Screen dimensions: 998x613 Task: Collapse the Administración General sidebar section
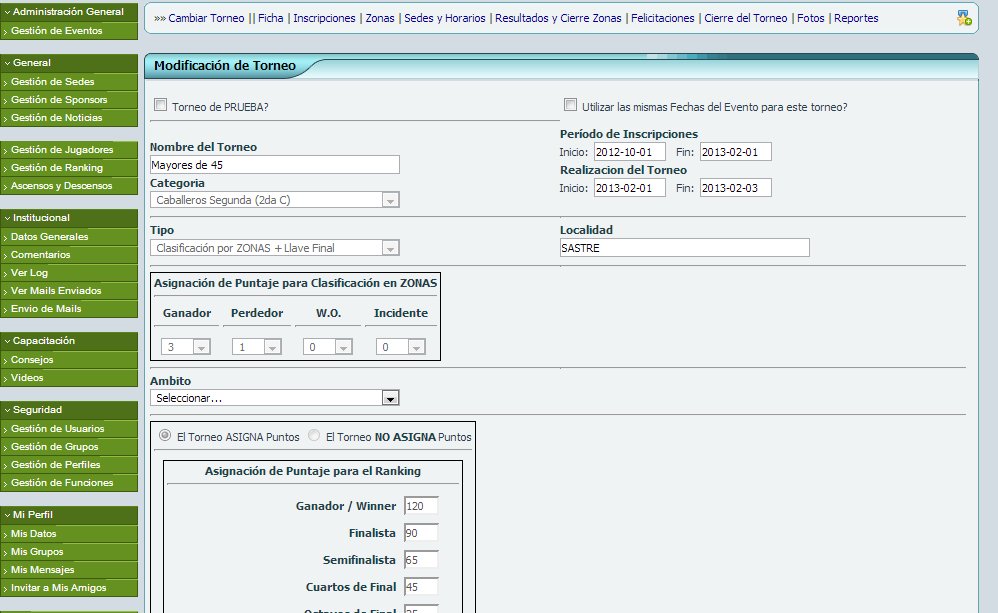click(68, 12)
